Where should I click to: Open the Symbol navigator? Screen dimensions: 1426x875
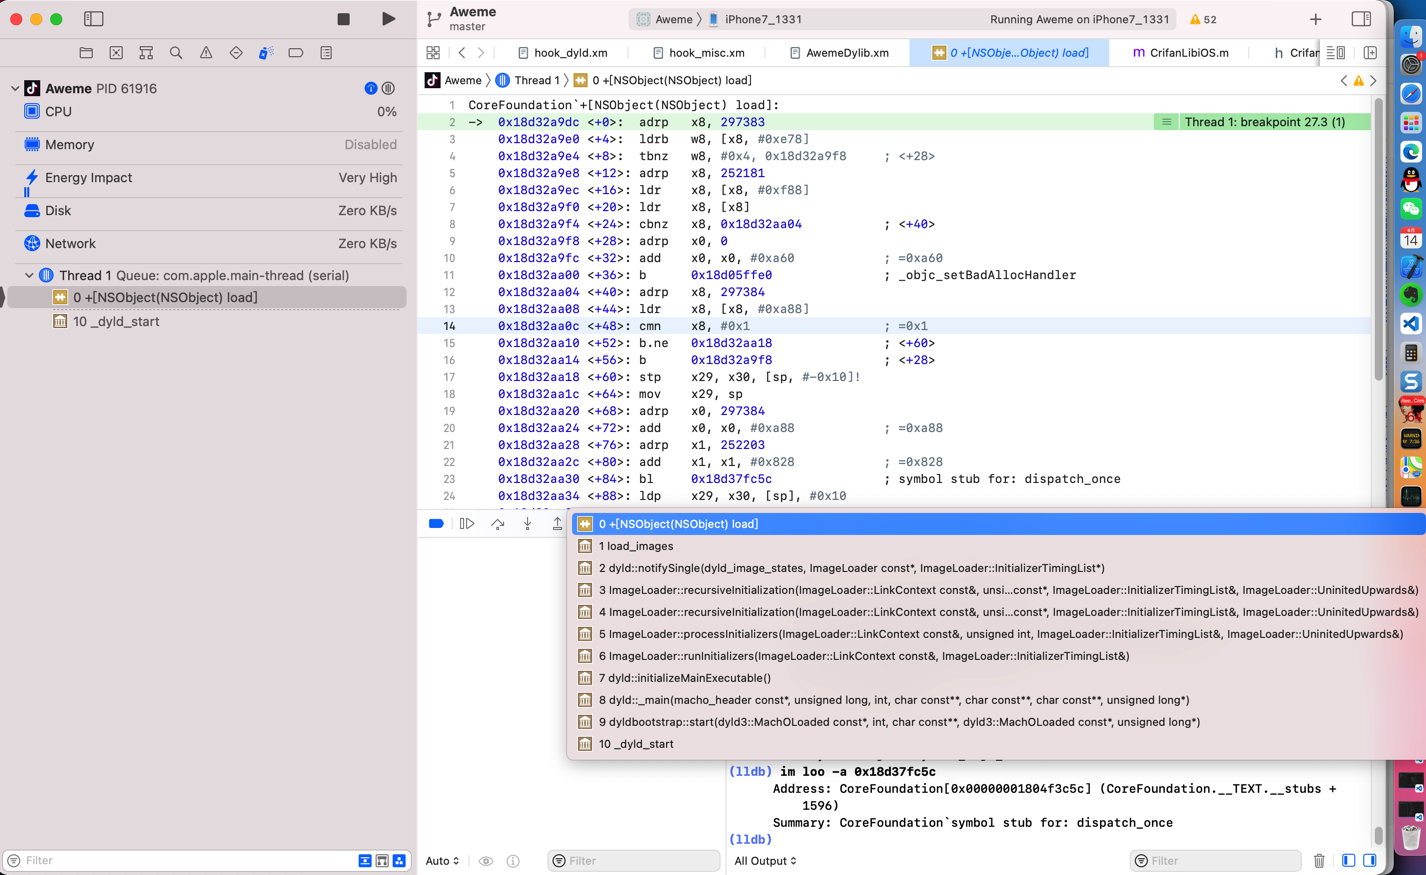146,53
